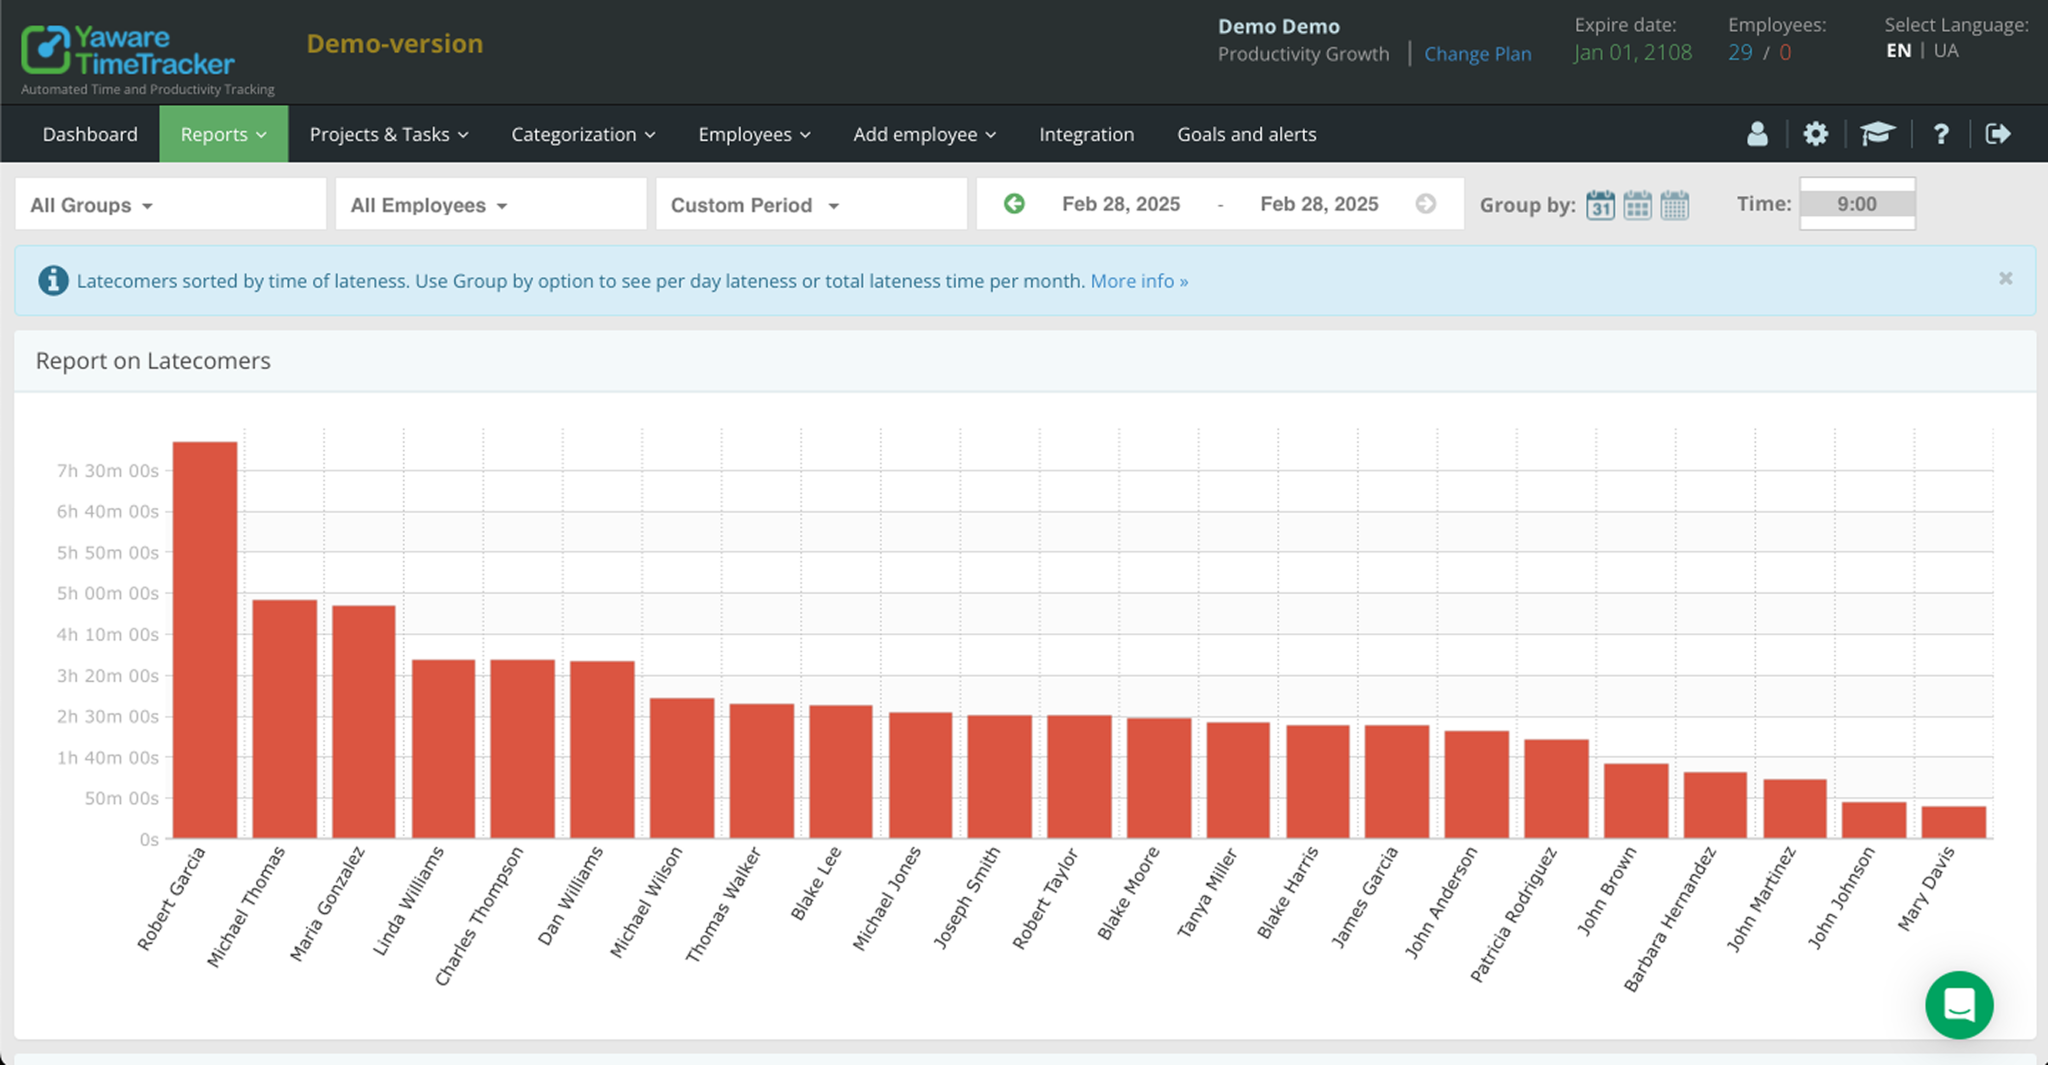Viewport: 2048px width, 1065px height.
Task: Click the graduation cap learning icon
Action: point(1878,134)
